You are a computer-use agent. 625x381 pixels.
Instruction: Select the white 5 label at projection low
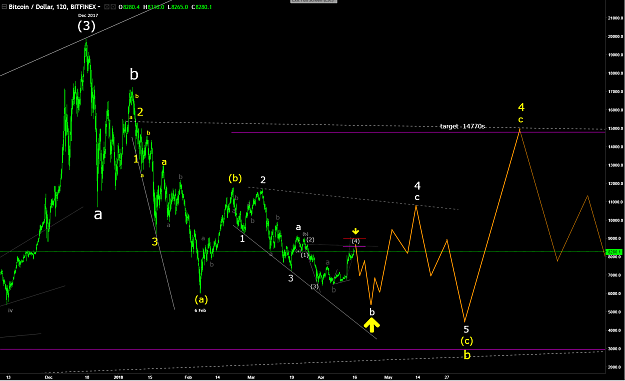(466, 330)
